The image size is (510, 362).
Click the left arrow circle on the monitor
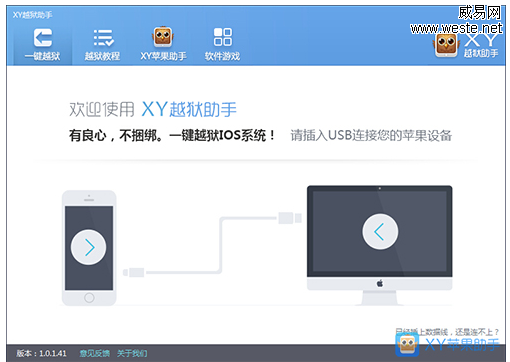tap(380, 231)
